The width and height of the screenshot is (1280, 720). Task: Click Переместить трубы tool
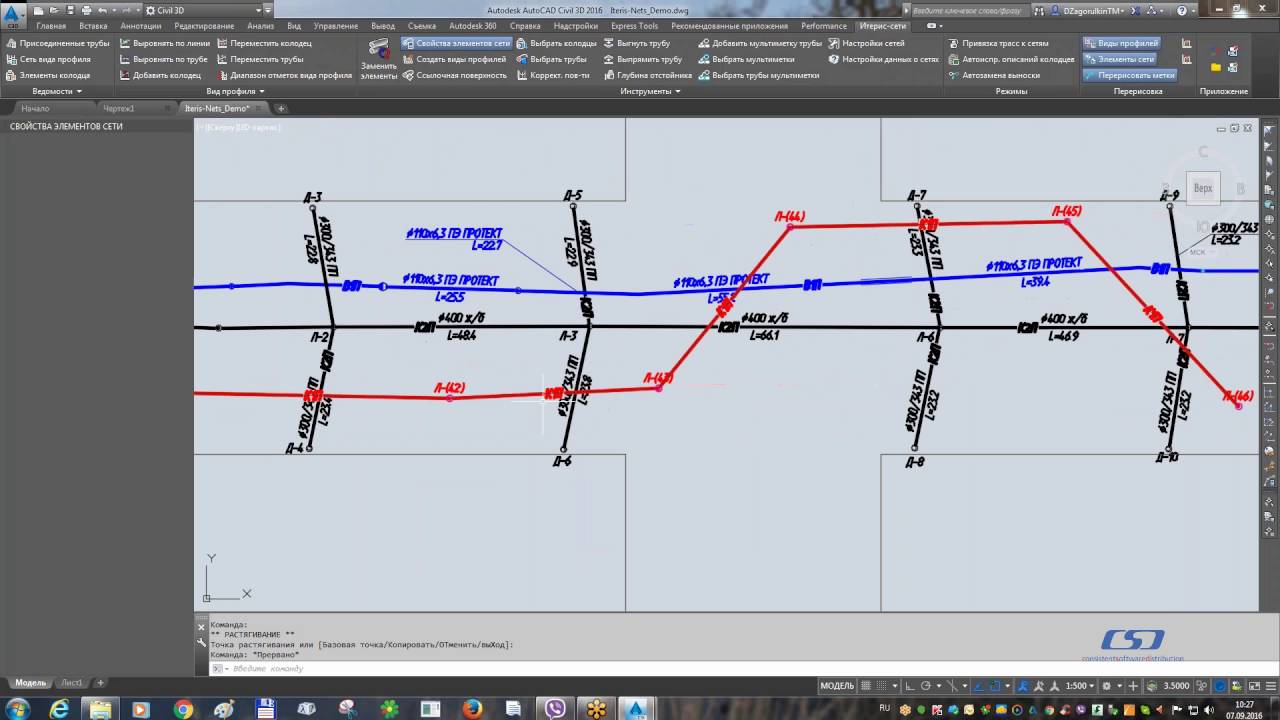pyautogui.click(x=259, y=59)
